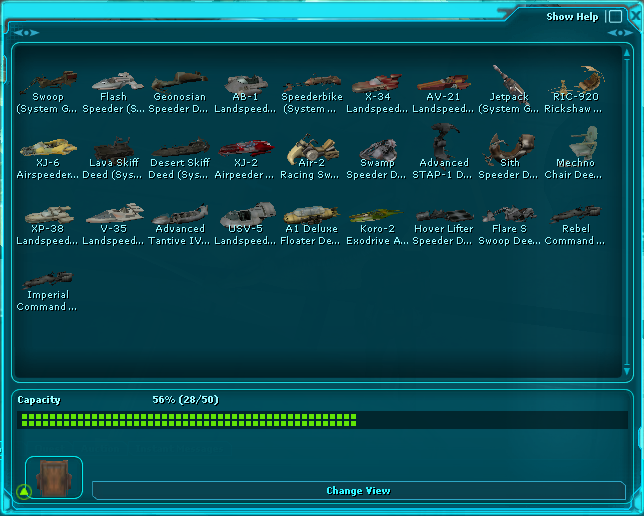Viewport: 644px width, 516px height.
Task: Select the Sith Speeder deed icon
Action: click(509, 149)
